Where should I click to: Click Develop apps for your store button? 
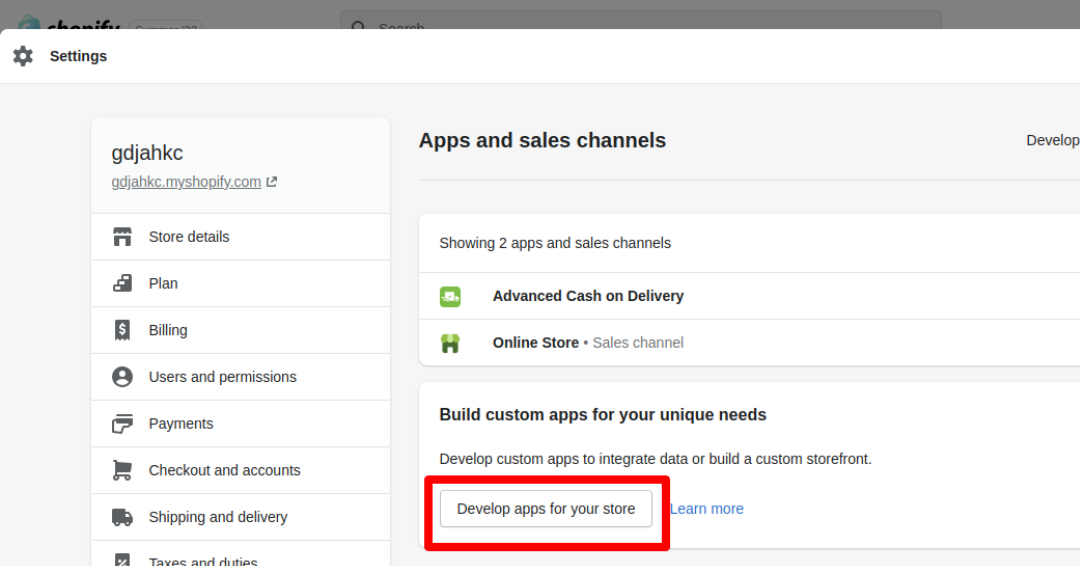pyautogui.click(x=546, y=509)
